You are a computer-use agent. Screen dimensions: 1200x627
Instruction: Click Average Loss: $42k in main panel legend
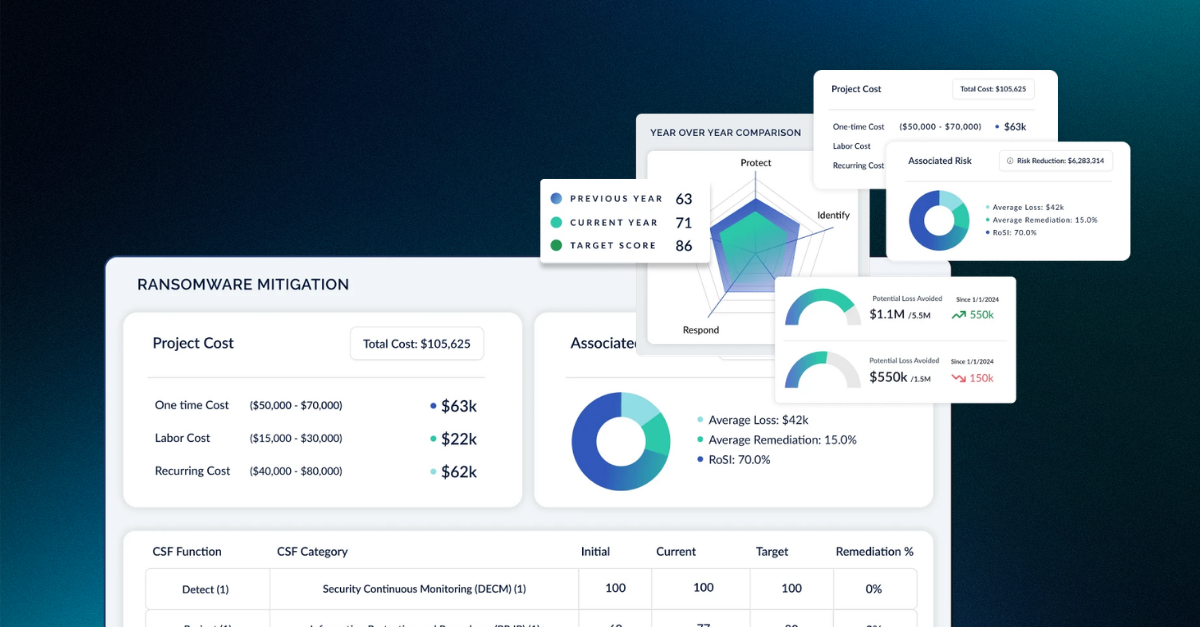758,420
